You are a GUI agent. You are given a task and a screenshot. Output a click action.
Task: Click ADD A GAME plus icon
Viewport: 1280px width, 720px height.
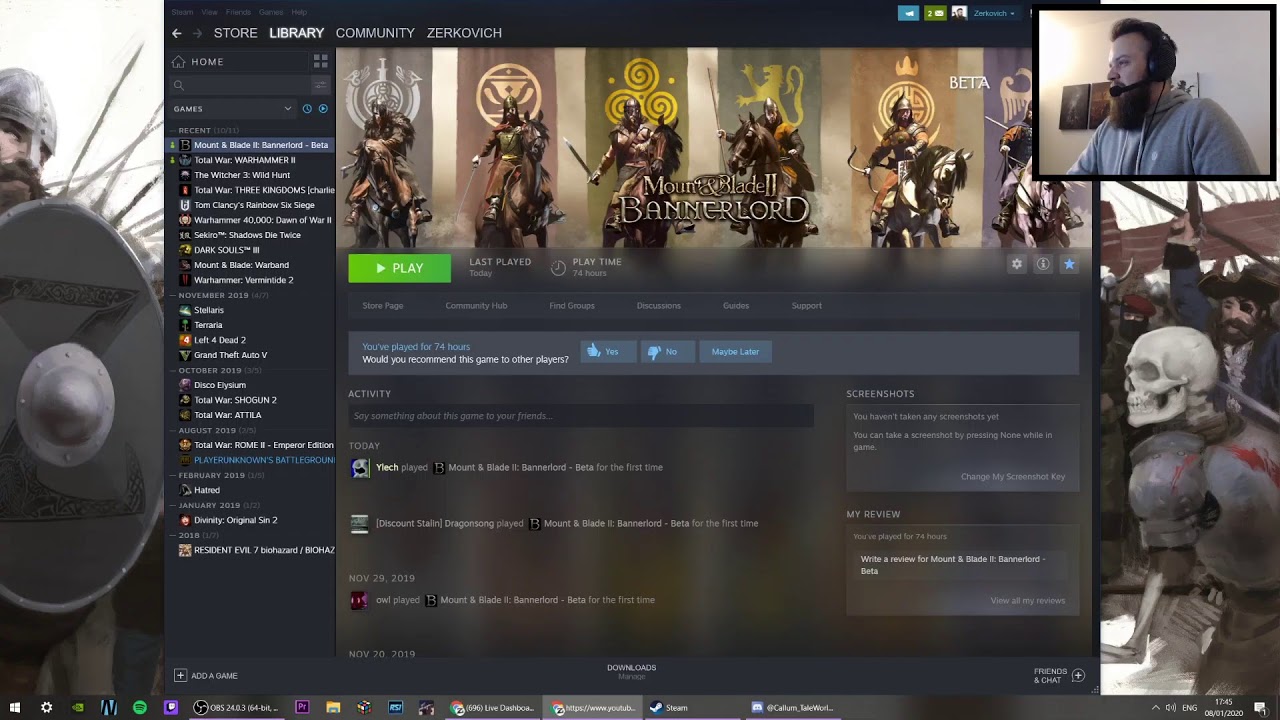point(181,675)
